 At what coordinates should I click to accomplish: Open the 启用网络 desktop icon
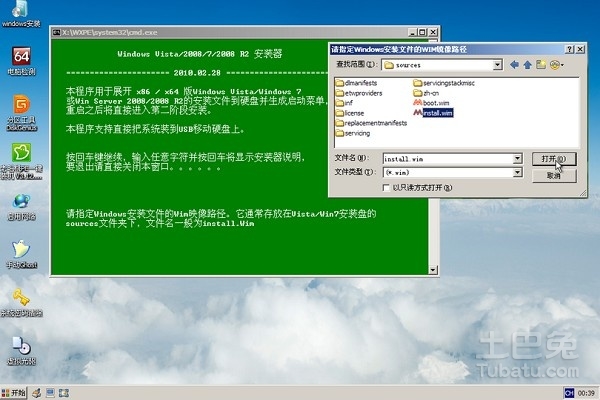(21, 207)
